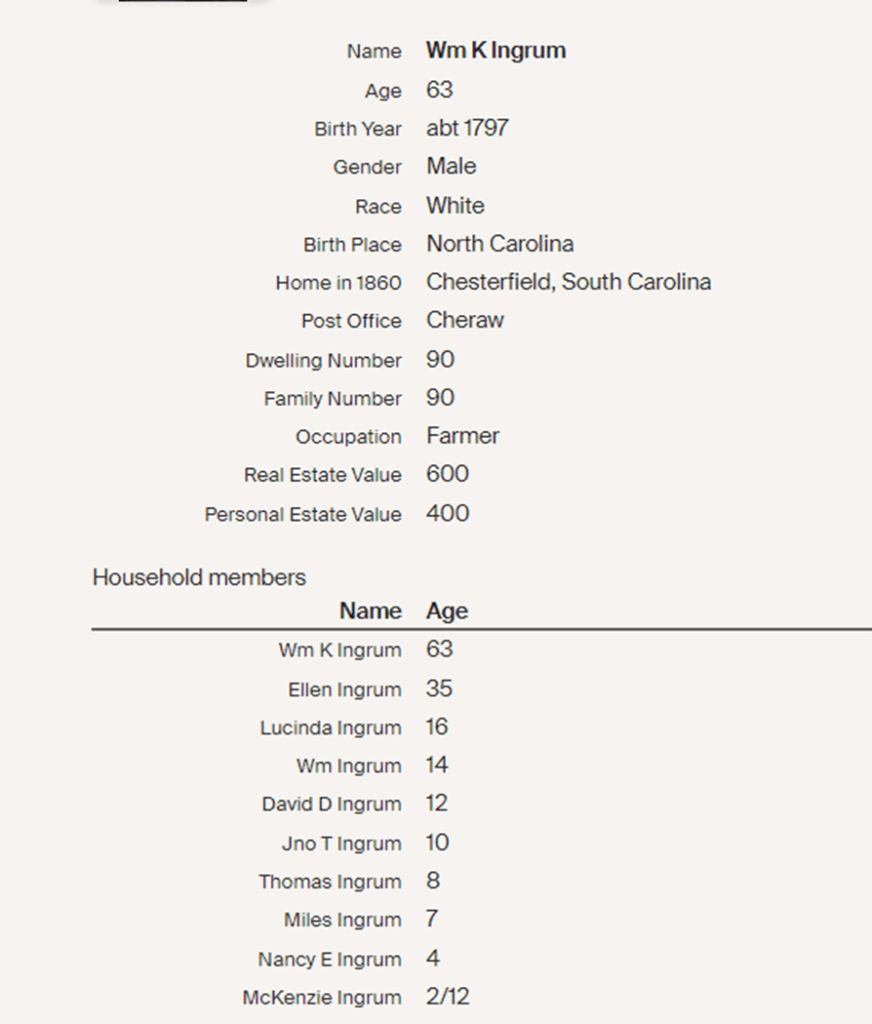Click the Real Estate Value of 600

tap(447, 474)
